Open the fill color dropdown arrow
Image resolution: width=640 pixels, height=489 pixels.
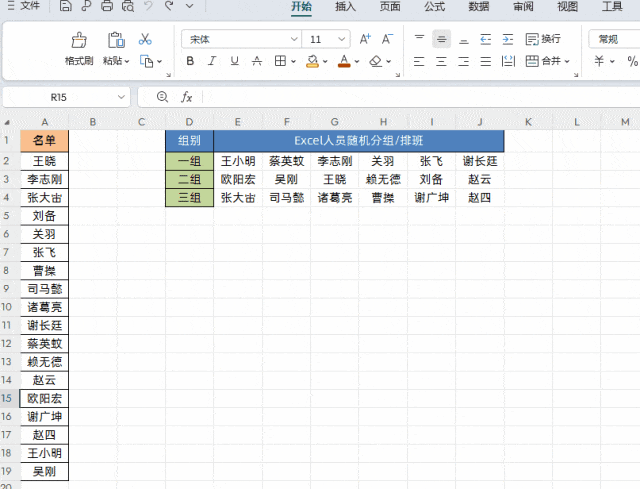tap(325, 62)
